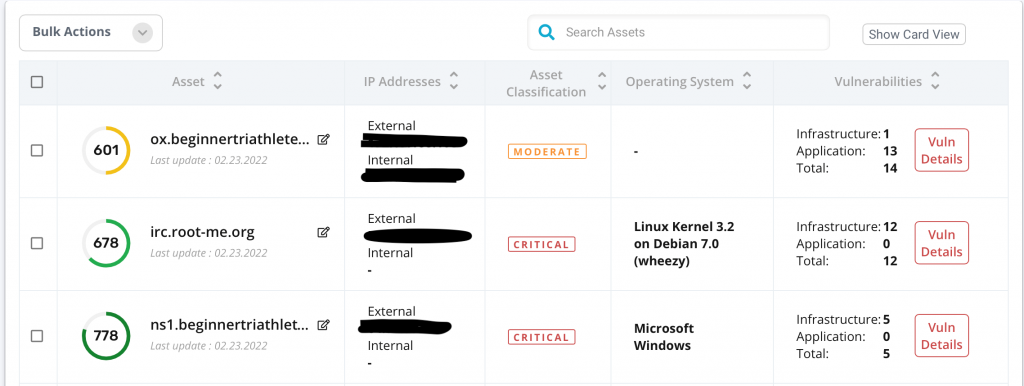Click the search magnifier icon

[x=546, y=33]
